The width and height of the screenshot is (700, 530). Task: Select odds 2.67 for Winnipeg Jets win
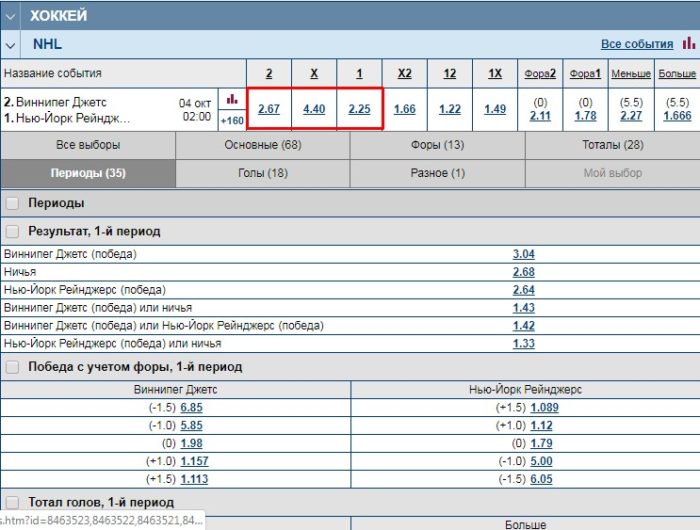tap(269, 109)
